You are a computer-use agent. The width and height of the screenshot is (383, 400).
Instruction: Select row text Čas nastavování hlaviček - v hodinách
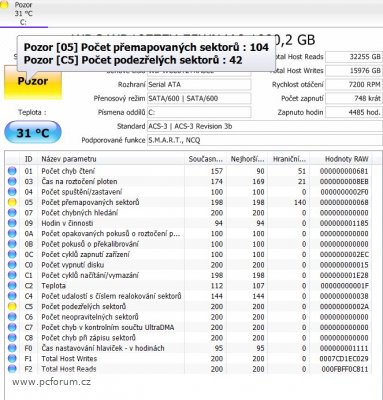point(103,348)
